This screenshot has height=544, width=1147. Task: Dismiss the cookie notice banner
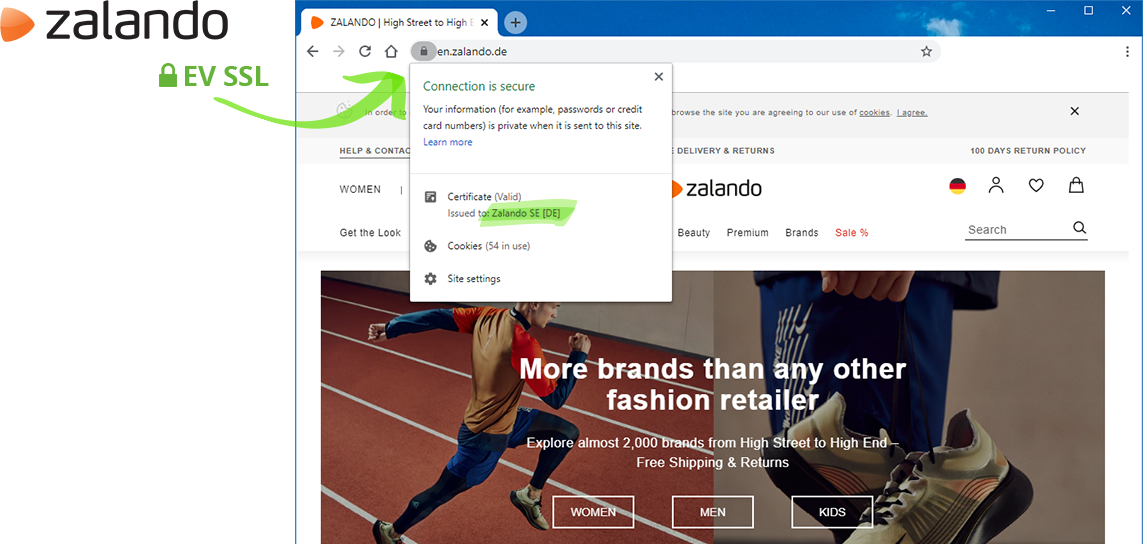pos(1075,111)
